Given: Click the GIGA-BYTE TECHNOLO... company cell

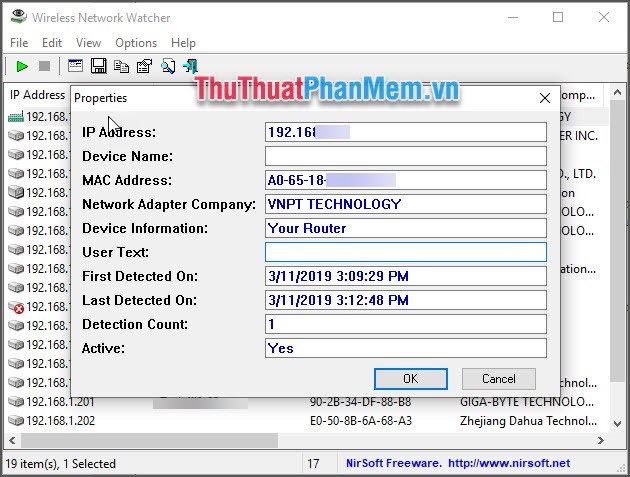Looking at the screenshot, I should click(527, 401).
